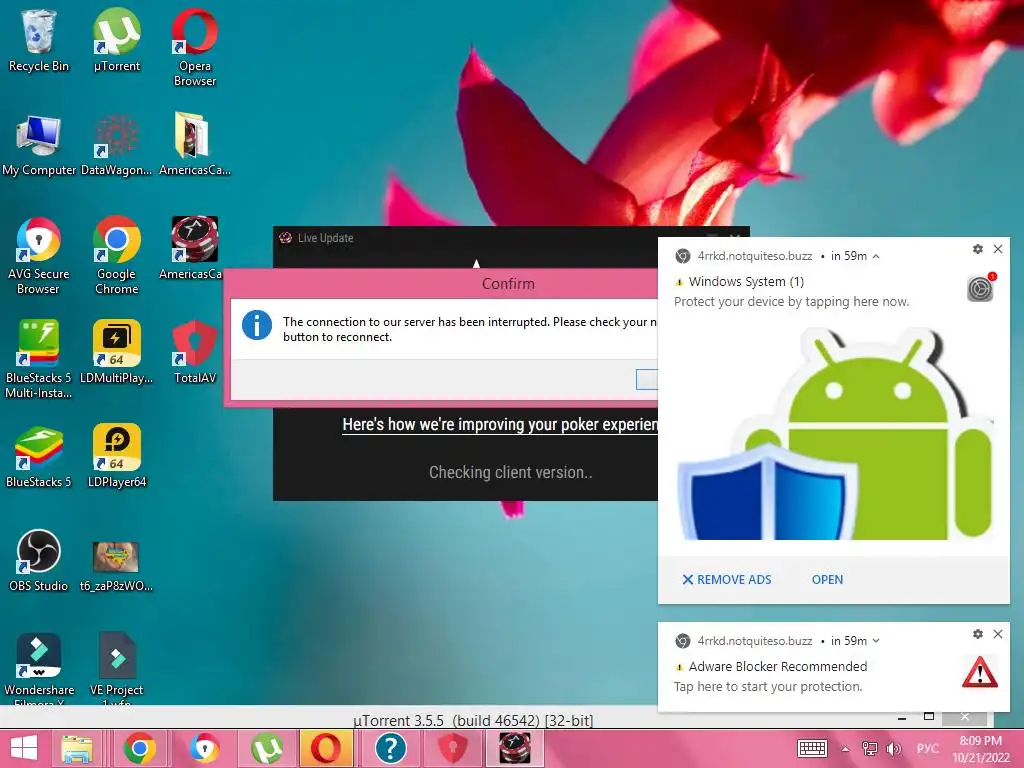Click the Android shield notification image
Screen dimensions: 1024x768
point(834,434)
